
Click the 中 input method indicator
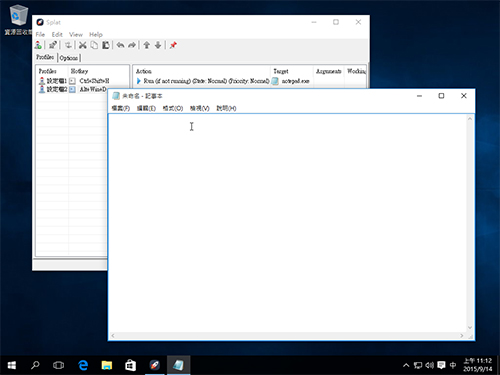tap(453, 365)
